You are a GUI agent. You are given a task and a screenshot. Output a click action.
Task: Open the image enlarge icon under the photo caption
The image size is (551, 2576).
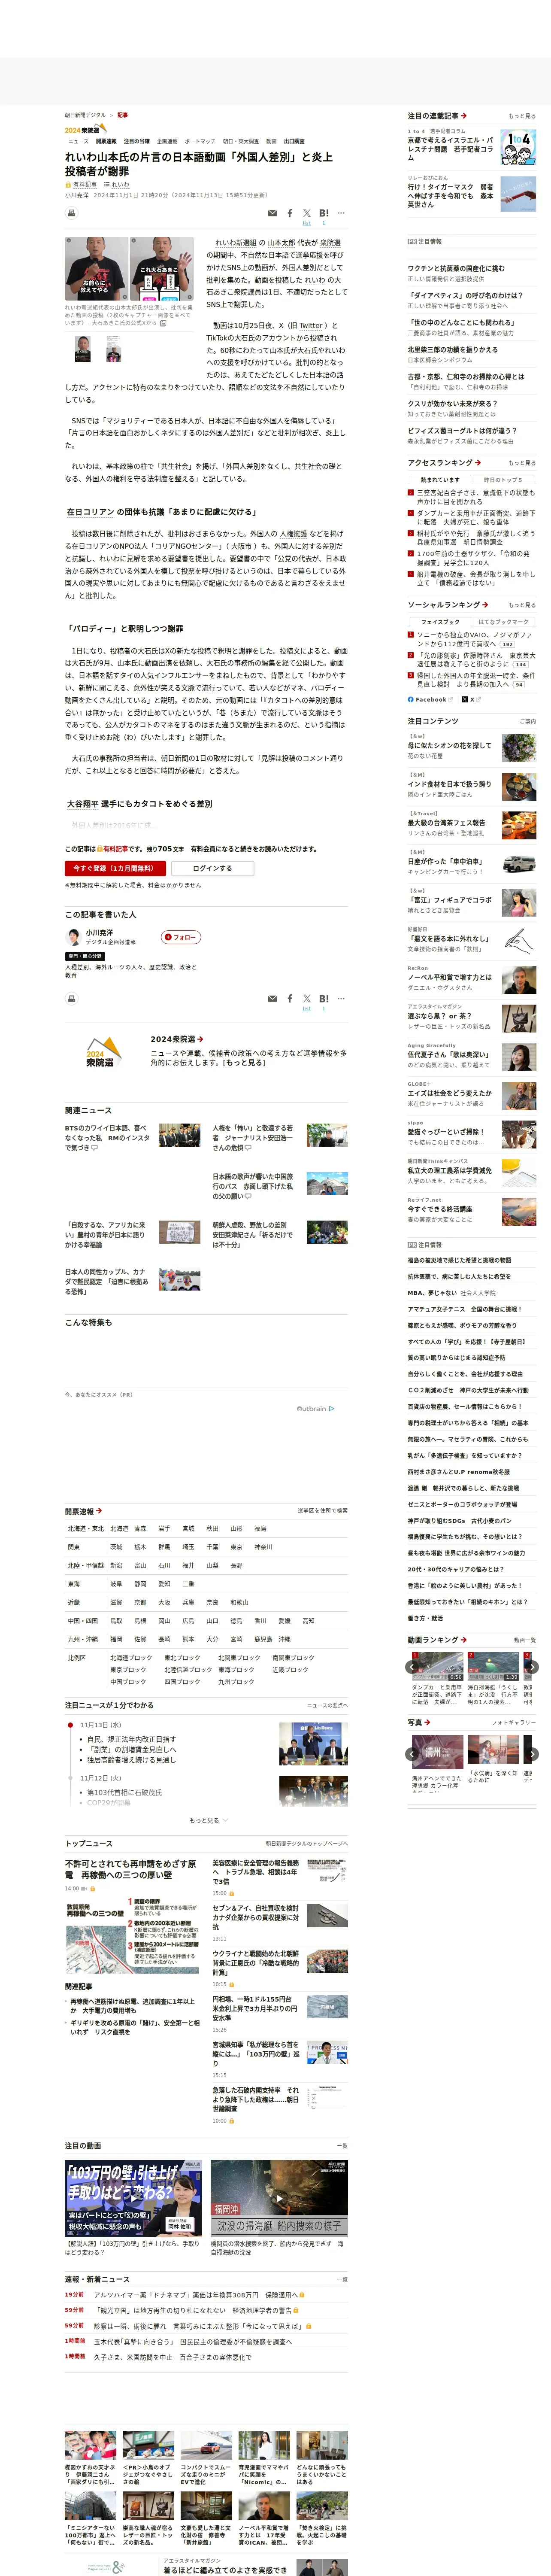click(x=163, y=323)
